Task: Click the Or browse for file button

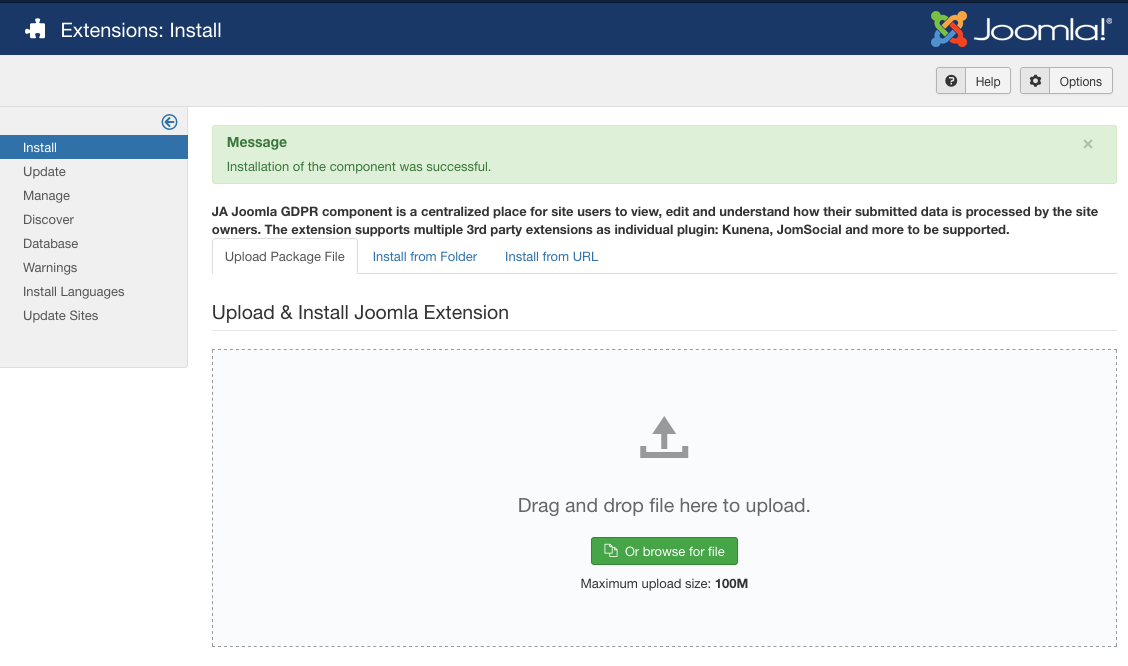Action: click(664, 551)
